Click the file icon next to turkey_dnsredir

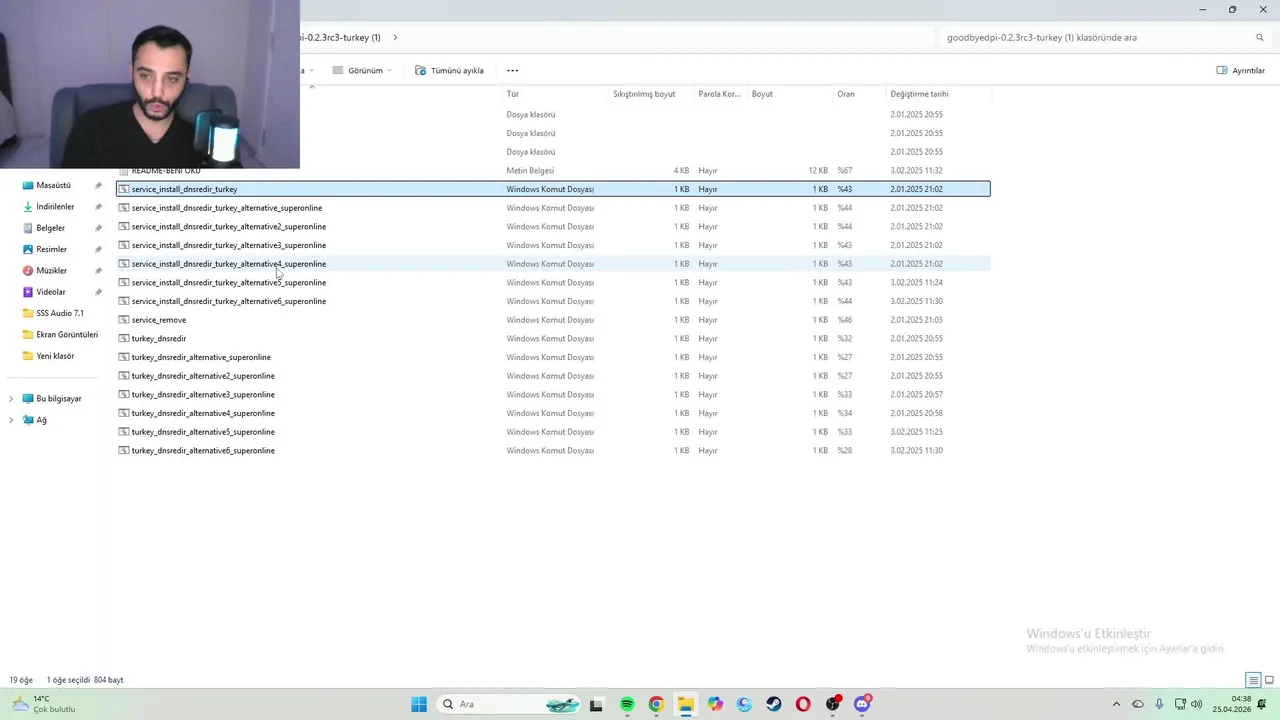pyautogui.click(x=124, y=338)
